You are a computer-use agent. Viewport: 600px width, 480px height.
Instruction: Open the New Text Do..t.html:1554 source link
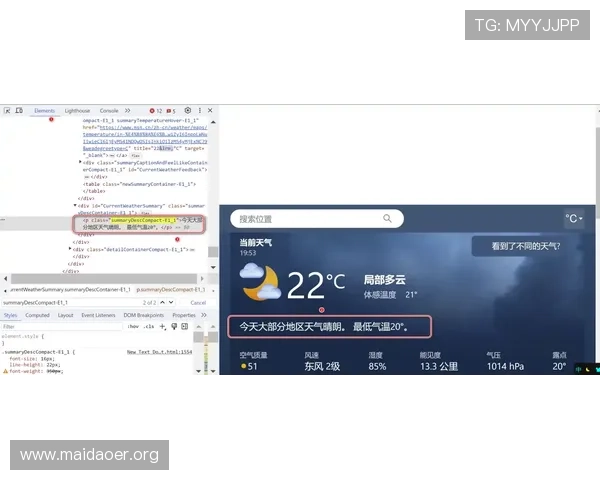(x=160, y=352)
